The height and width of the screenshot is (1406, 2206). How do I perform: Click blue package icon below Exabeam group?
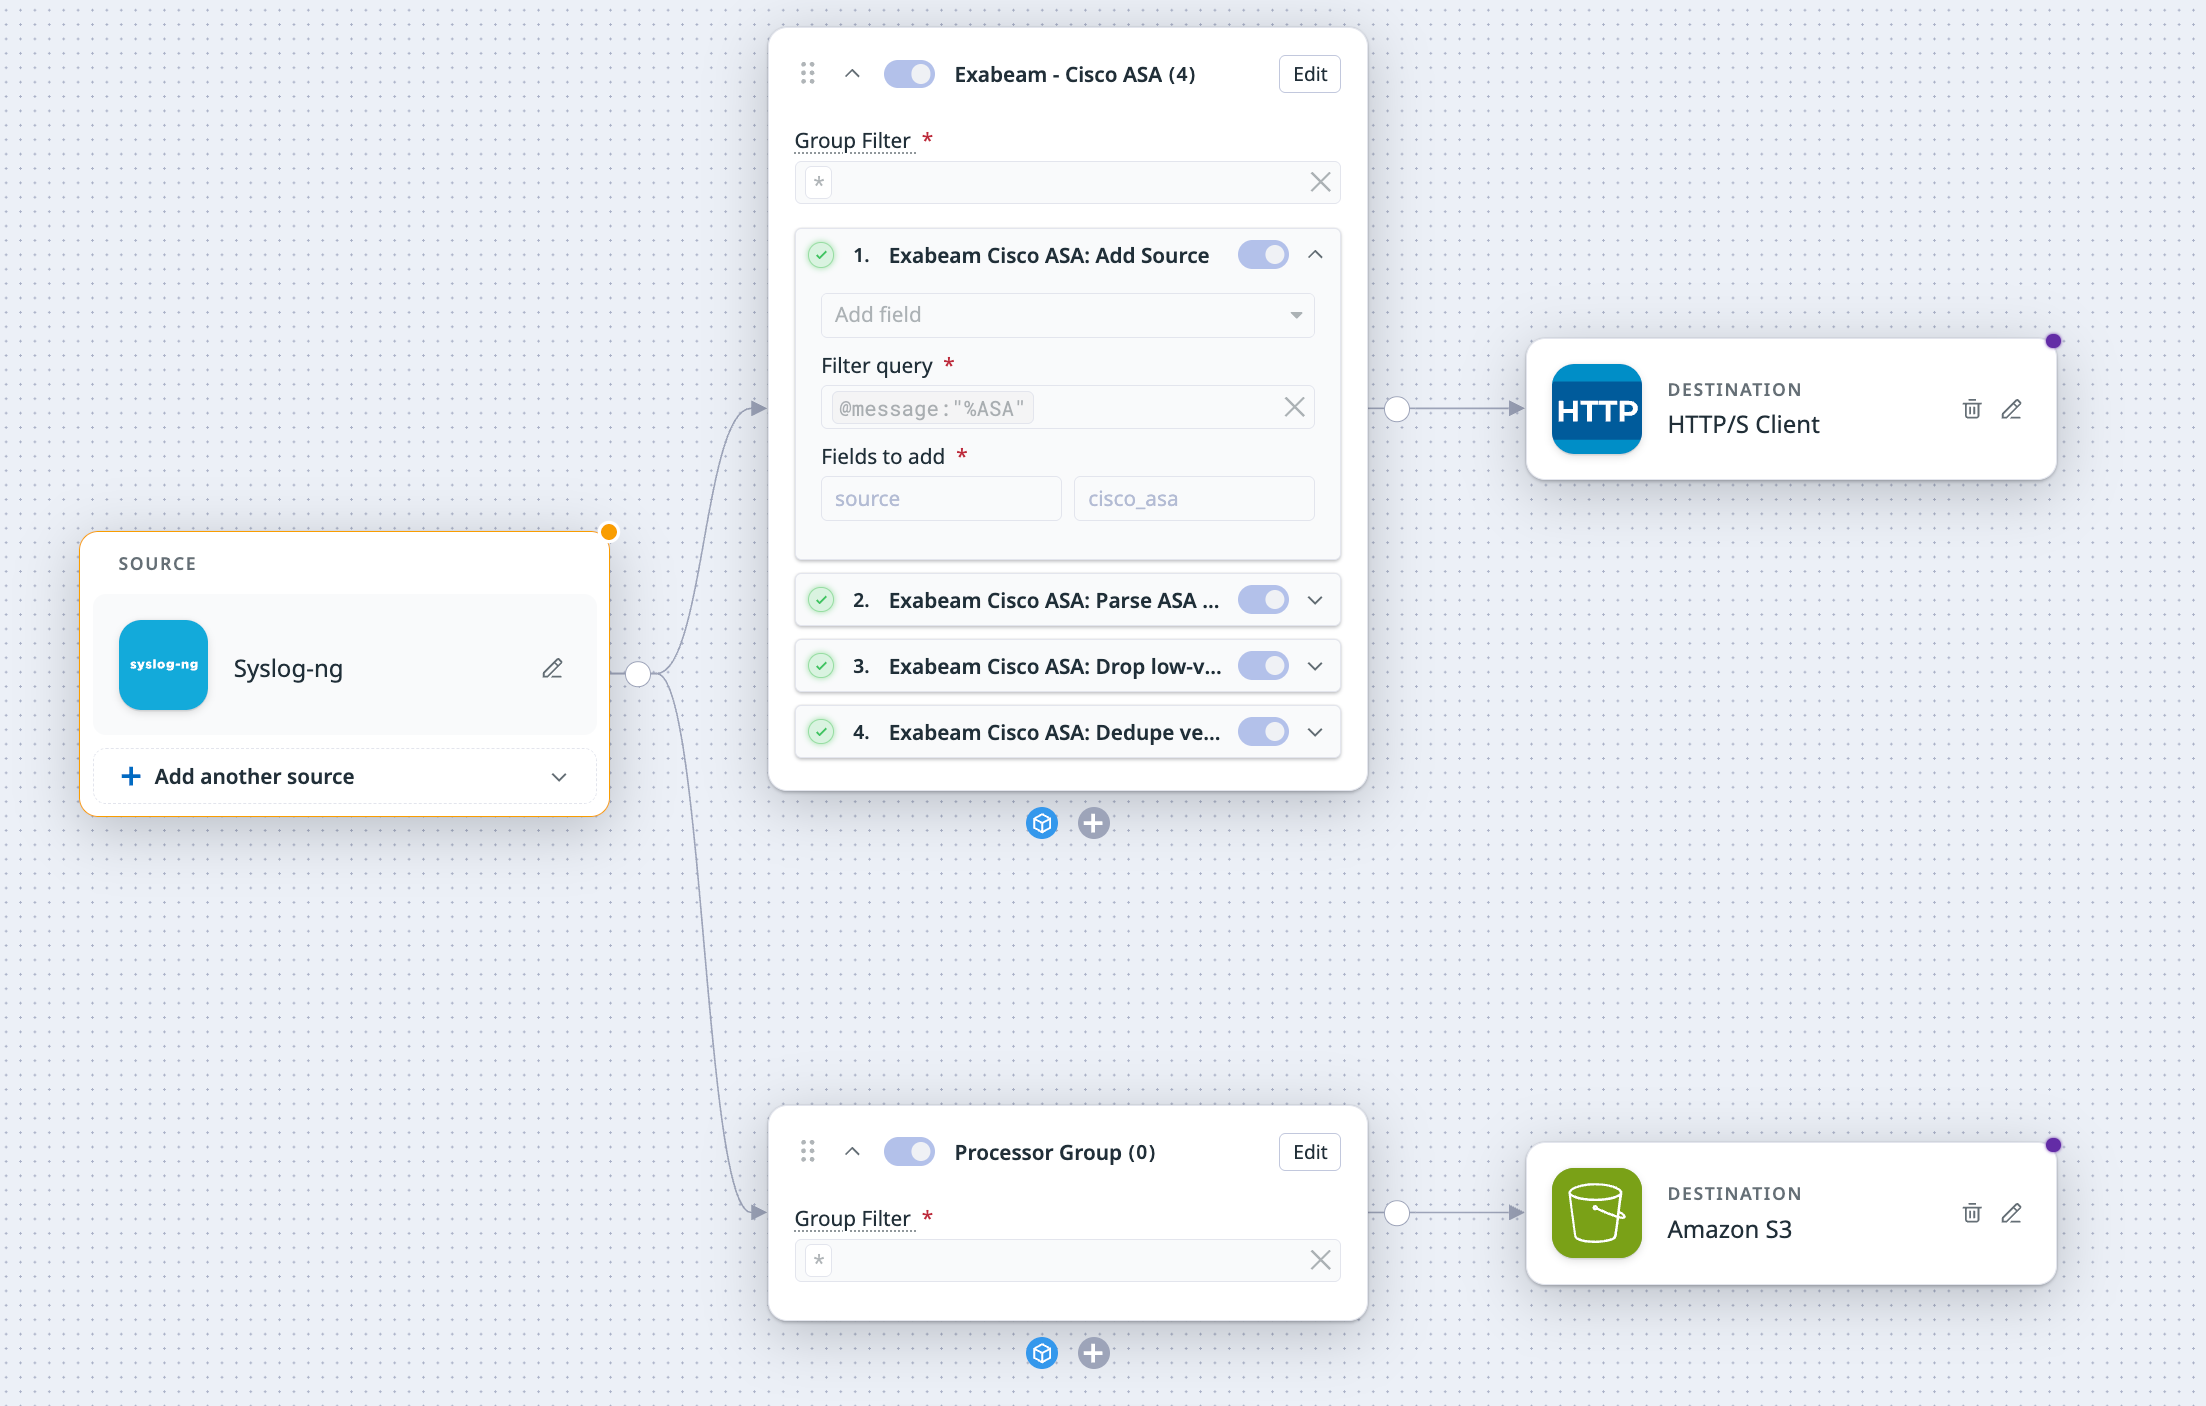pos(1042,823)
